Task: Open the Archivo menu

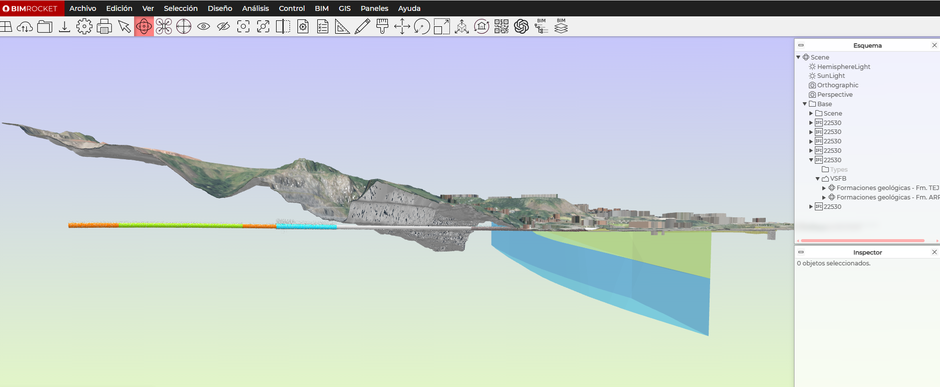Action: 83,8
